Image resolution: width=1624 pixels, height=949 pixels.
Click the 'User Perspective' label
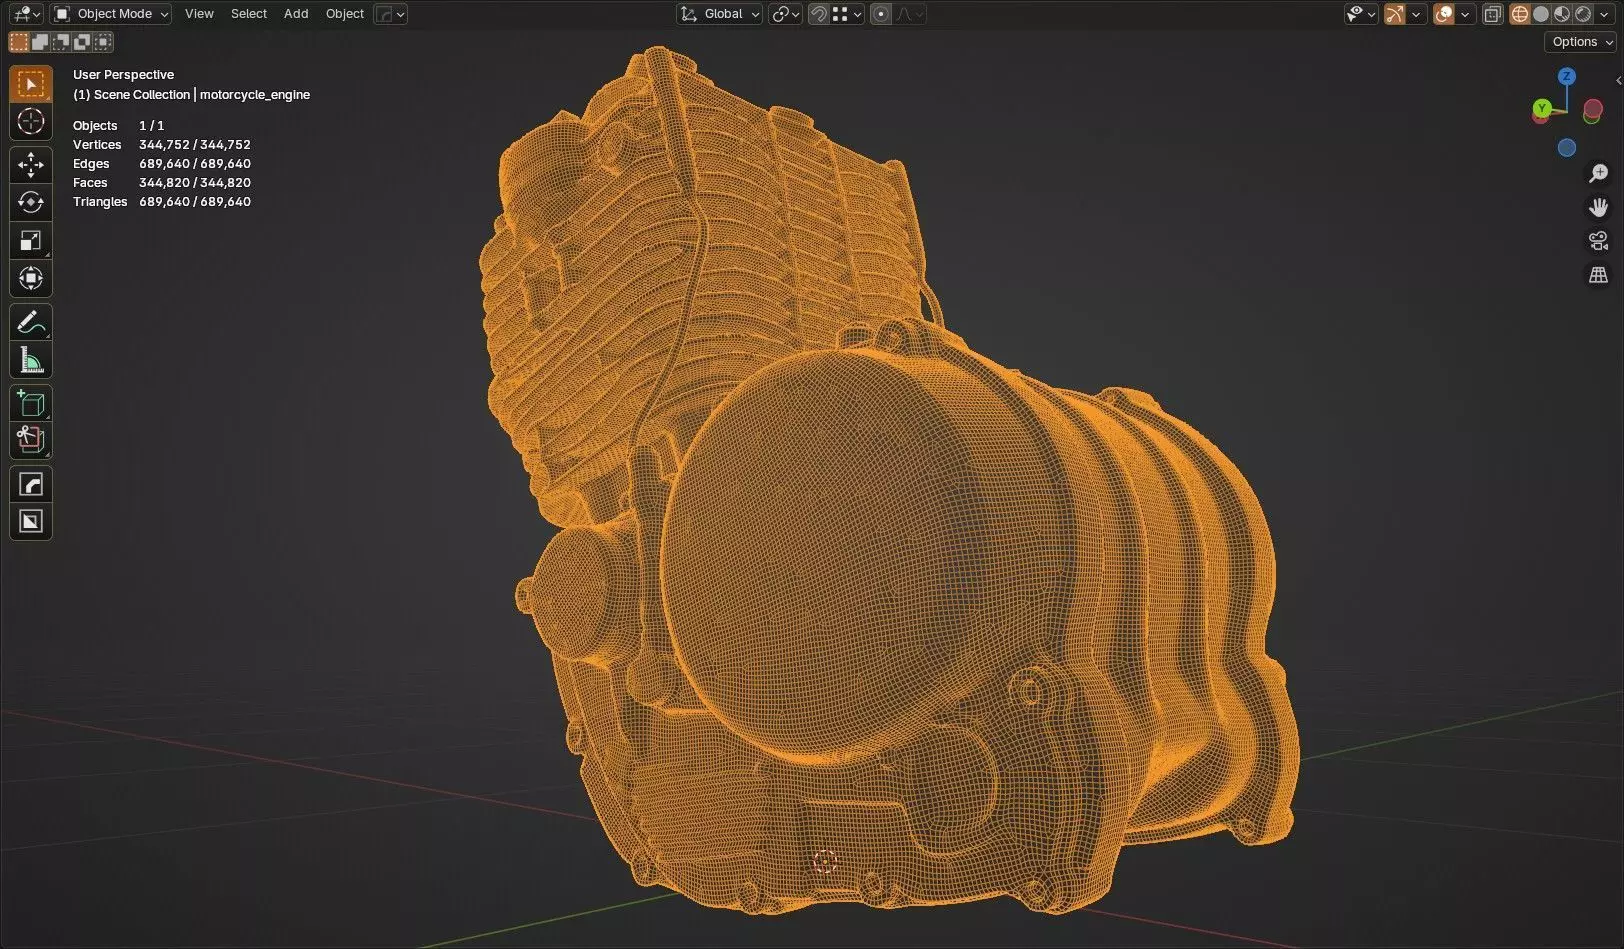click(123, 75)
